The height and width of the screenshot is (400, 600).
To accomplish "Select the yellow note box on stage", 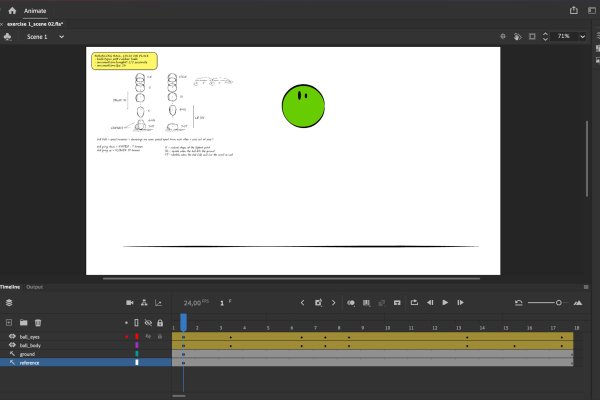I will tap(124, 61).
